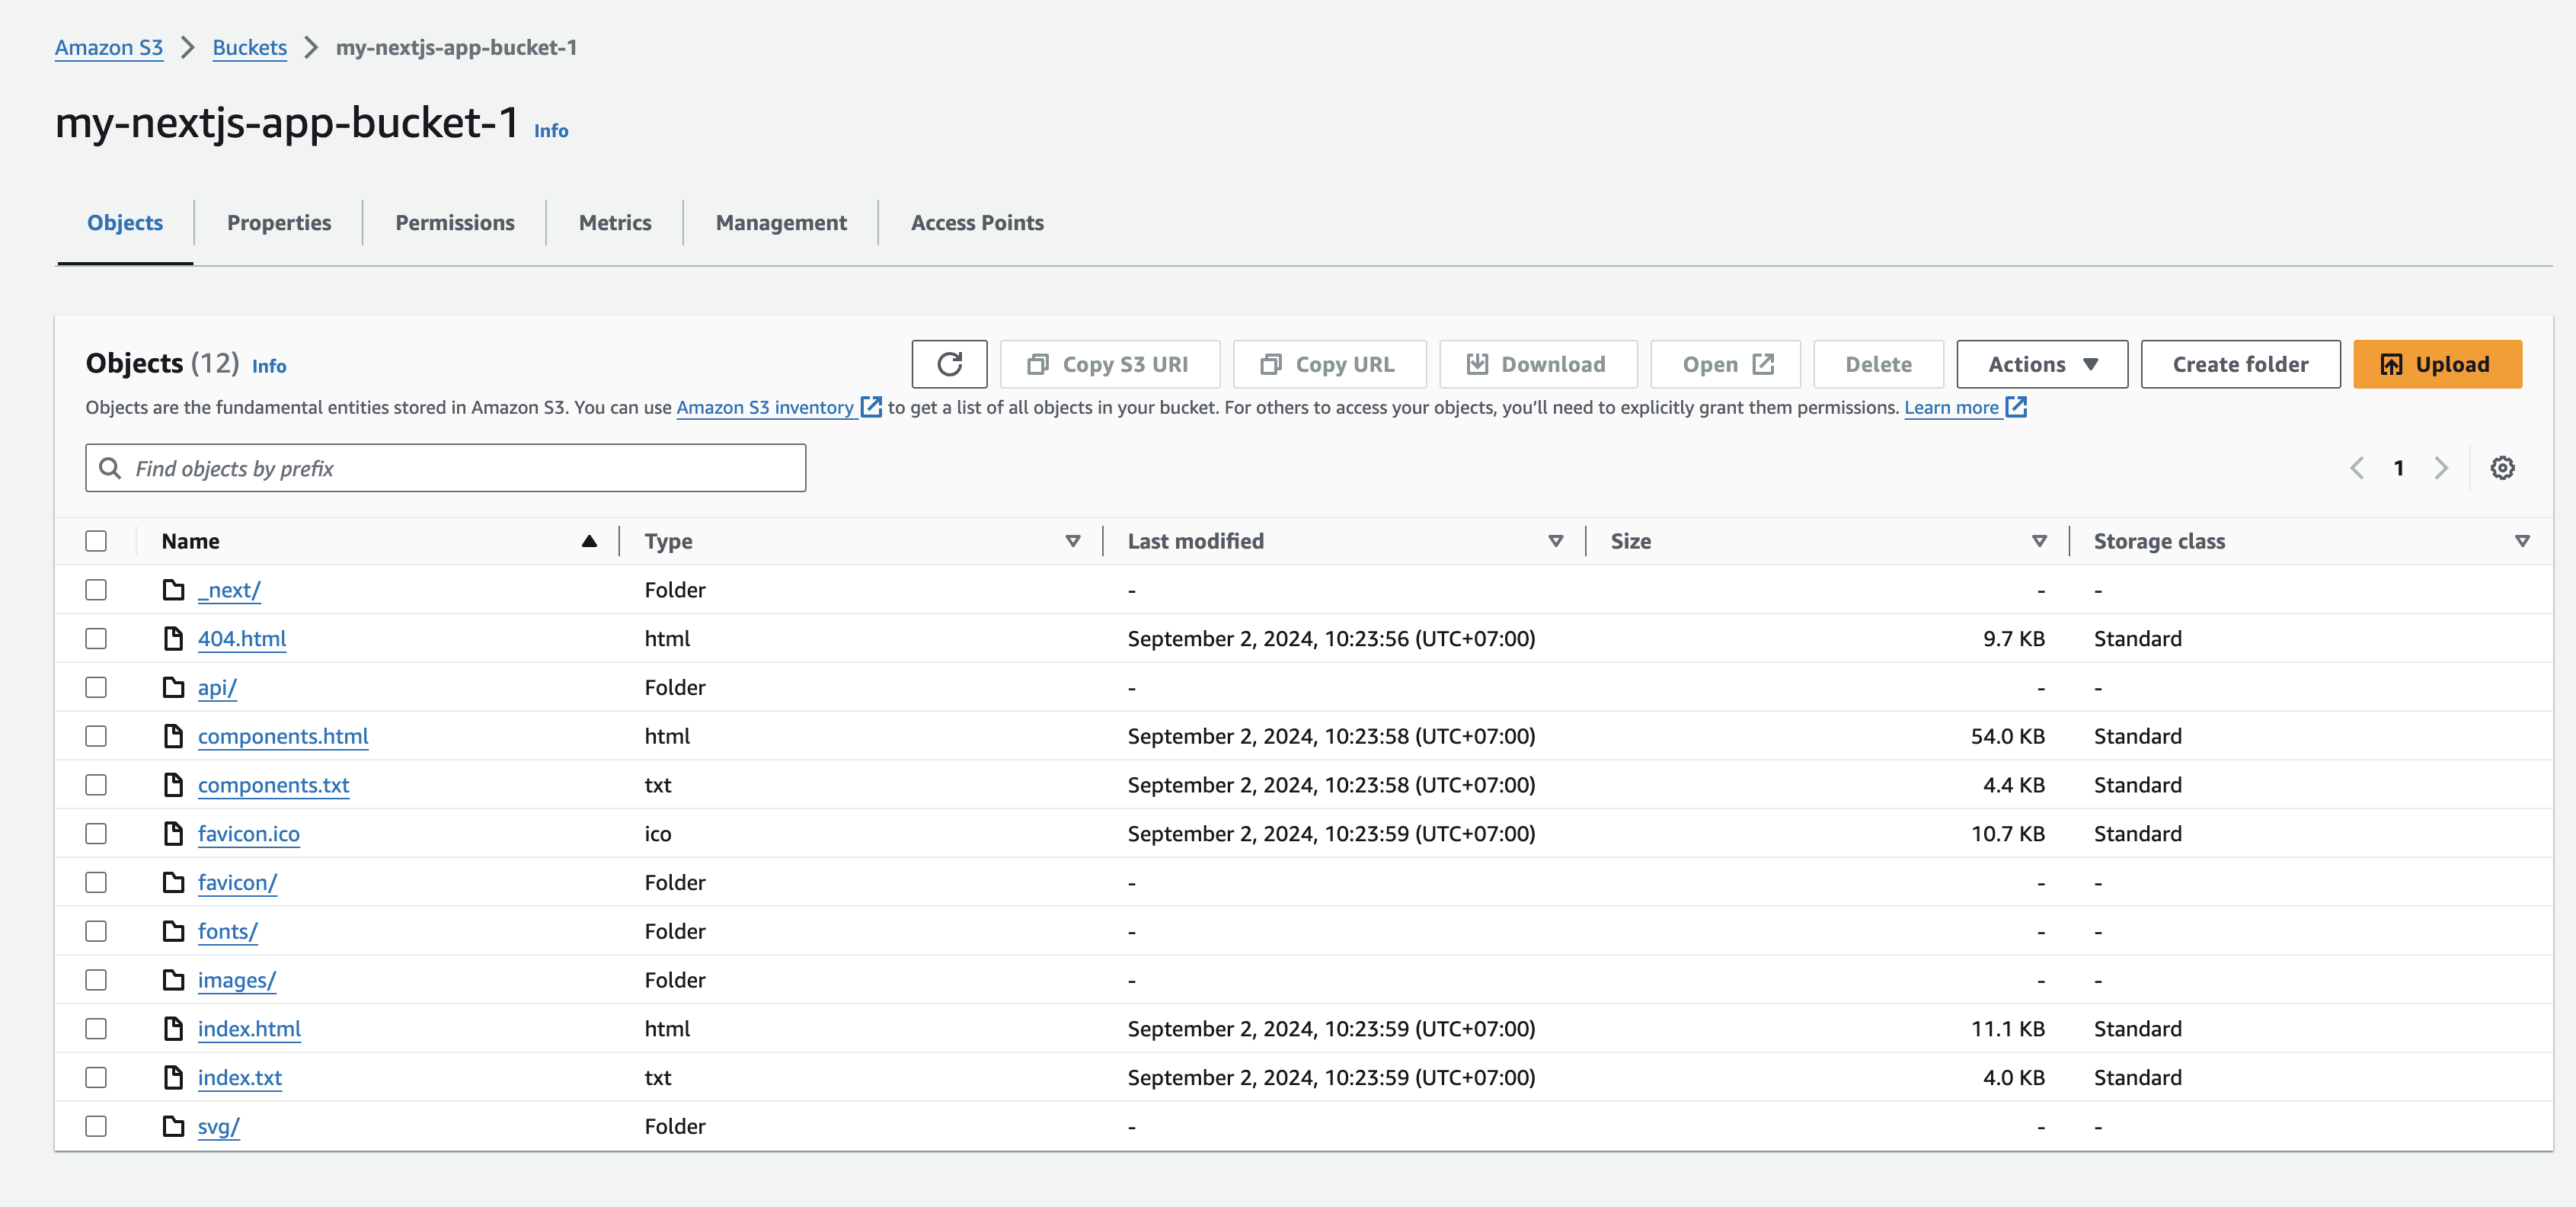Check the components.txt row checkbox

(x=96, y=785)
